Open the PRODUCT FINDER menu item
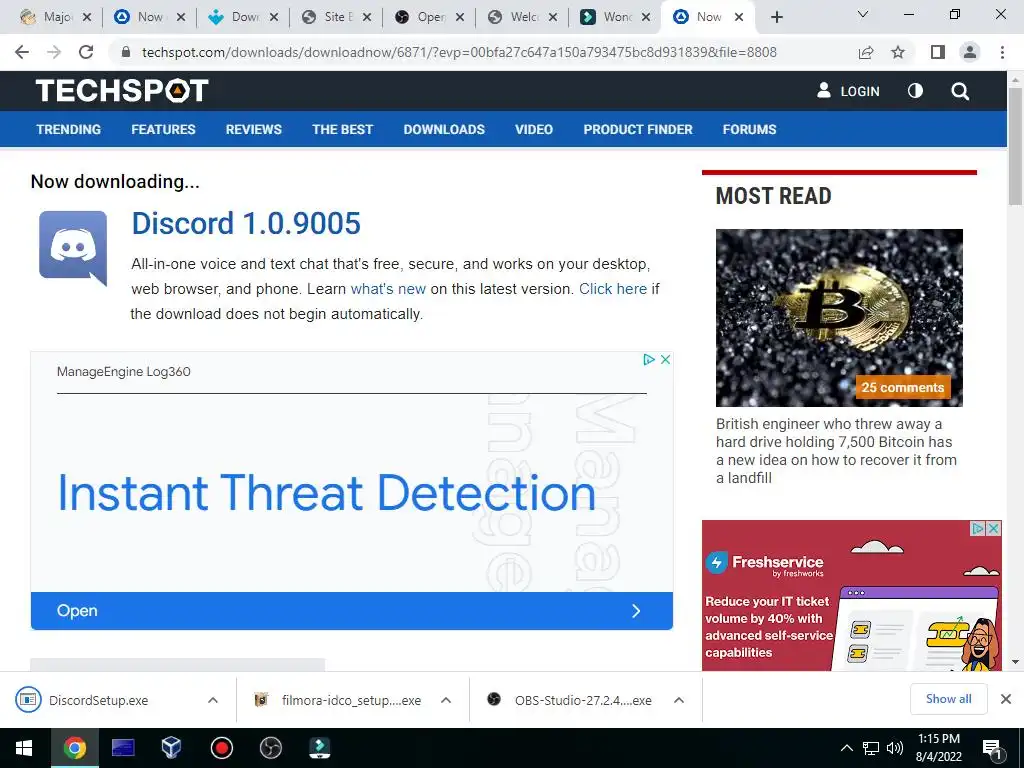 [x=638, y=129]
